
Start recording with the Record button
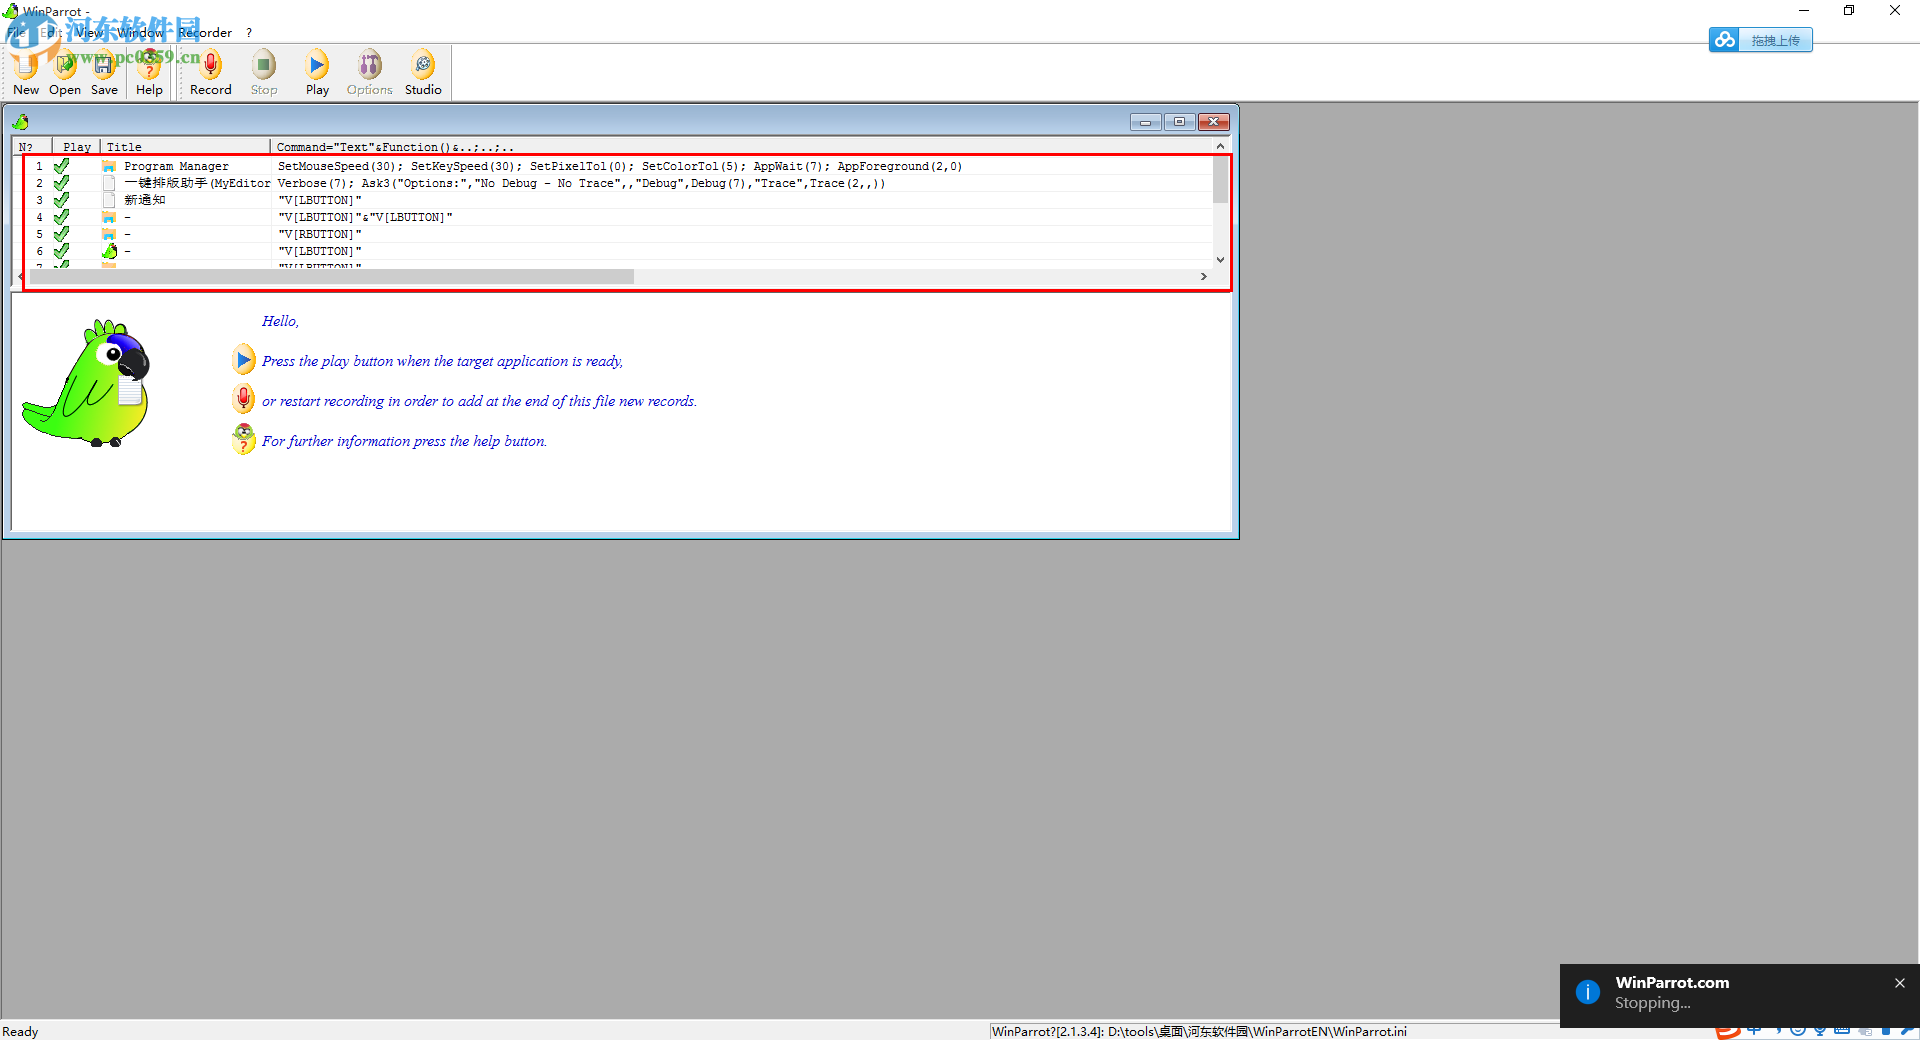point(211,73)
